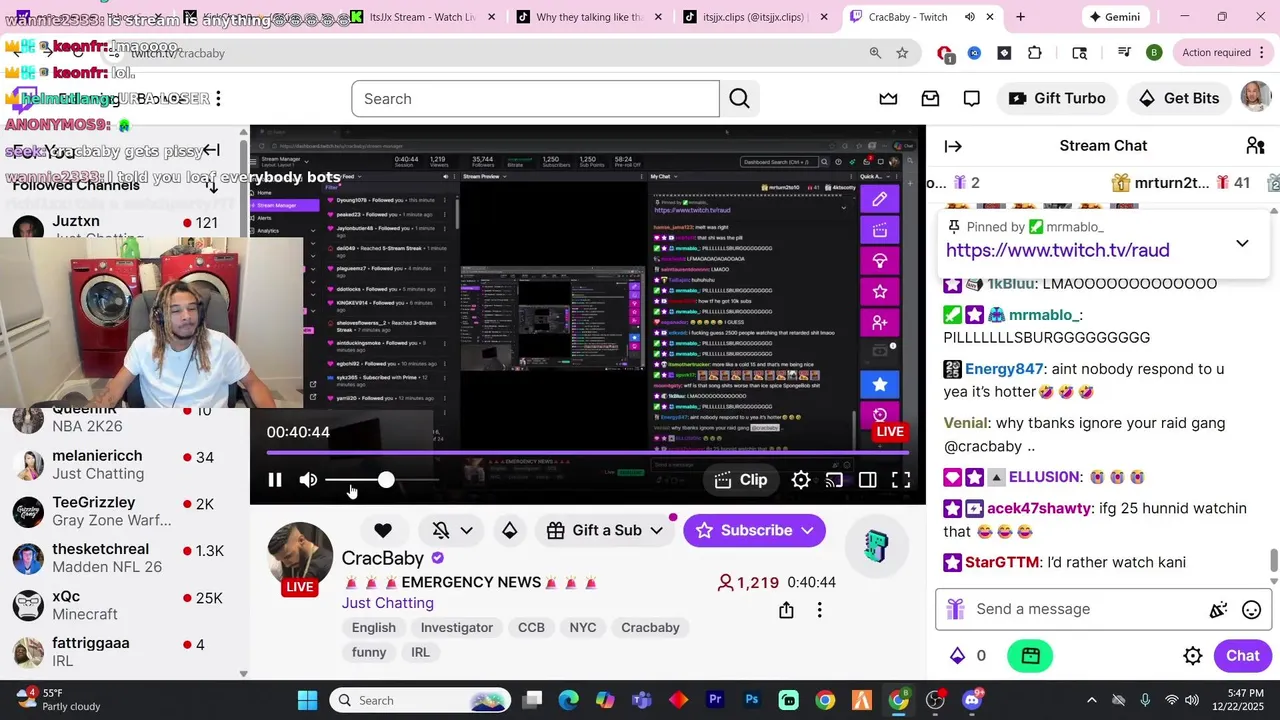This screenshot has width=1280, height=720.
Task: Bookmark this page with star icon
Action: 902,53
